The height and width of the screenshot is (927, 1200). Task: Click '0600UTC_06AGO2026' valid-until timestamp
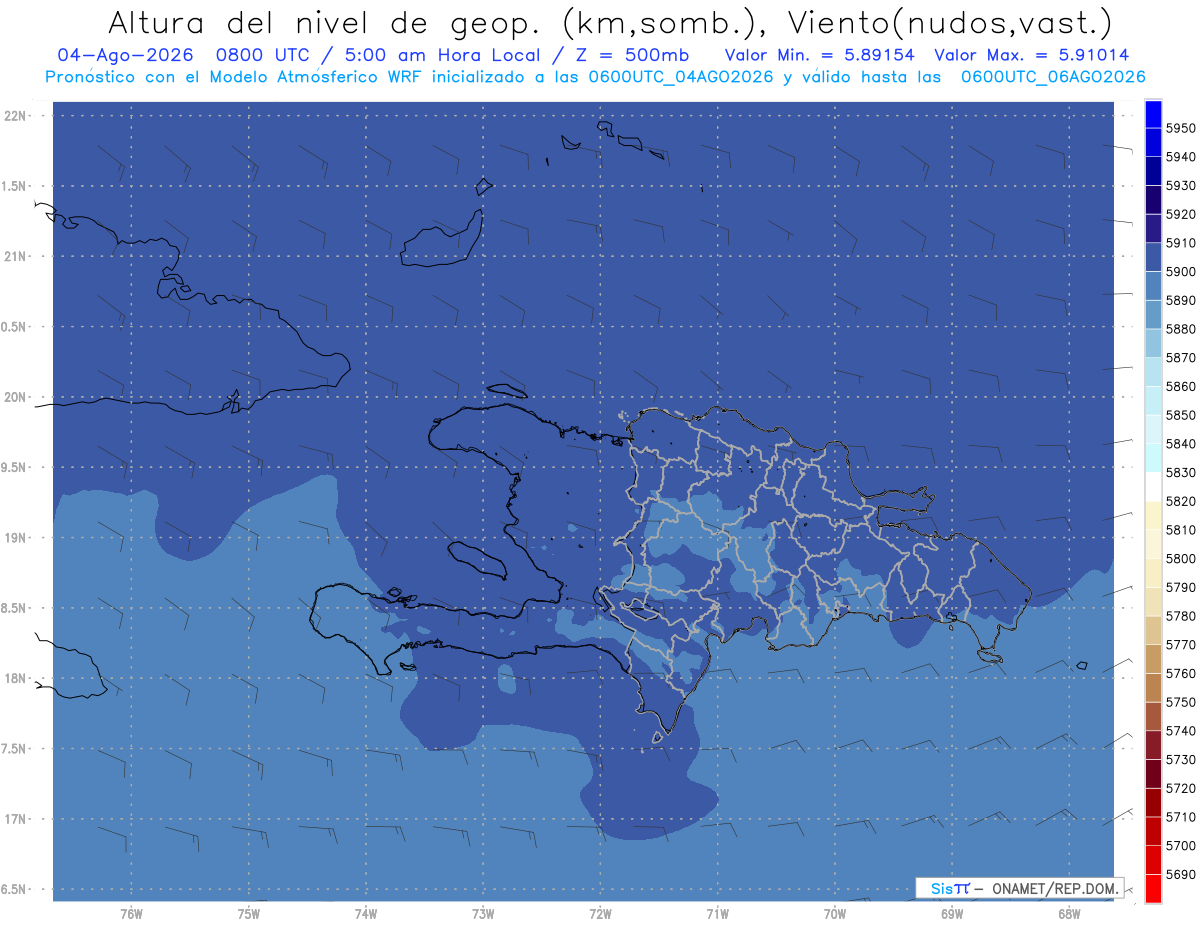click(x=1053, y=77)
